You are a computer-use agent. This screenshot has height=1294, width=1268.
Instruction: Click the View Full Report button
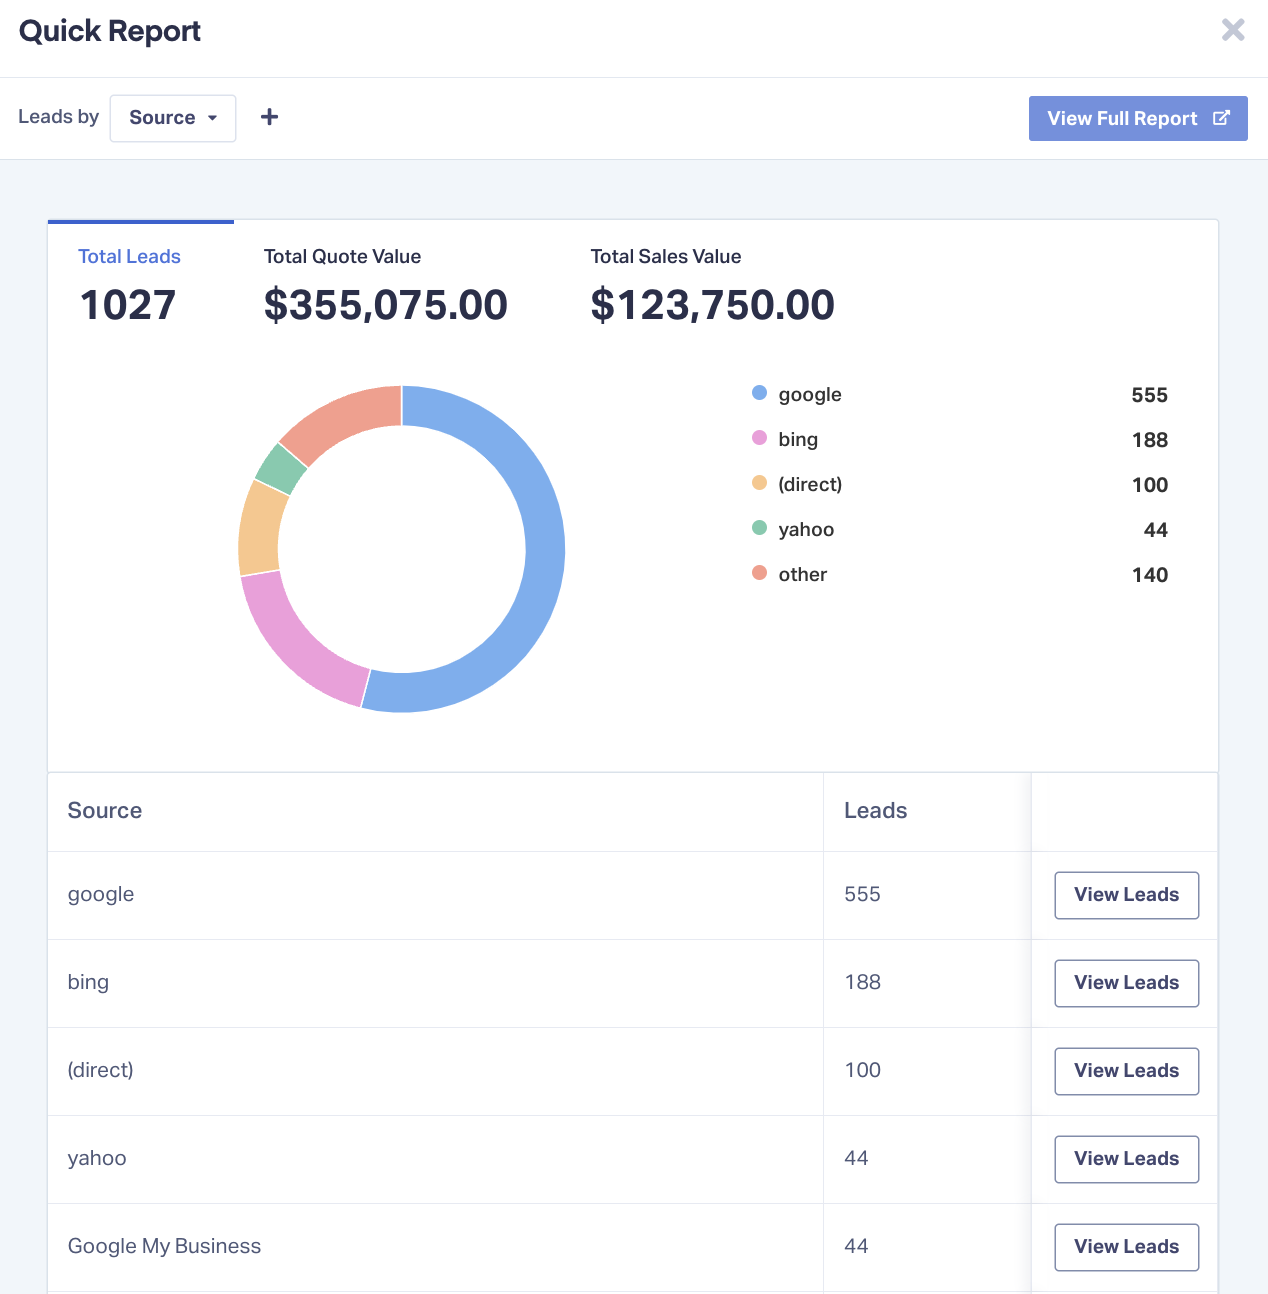pos(1138,118)
